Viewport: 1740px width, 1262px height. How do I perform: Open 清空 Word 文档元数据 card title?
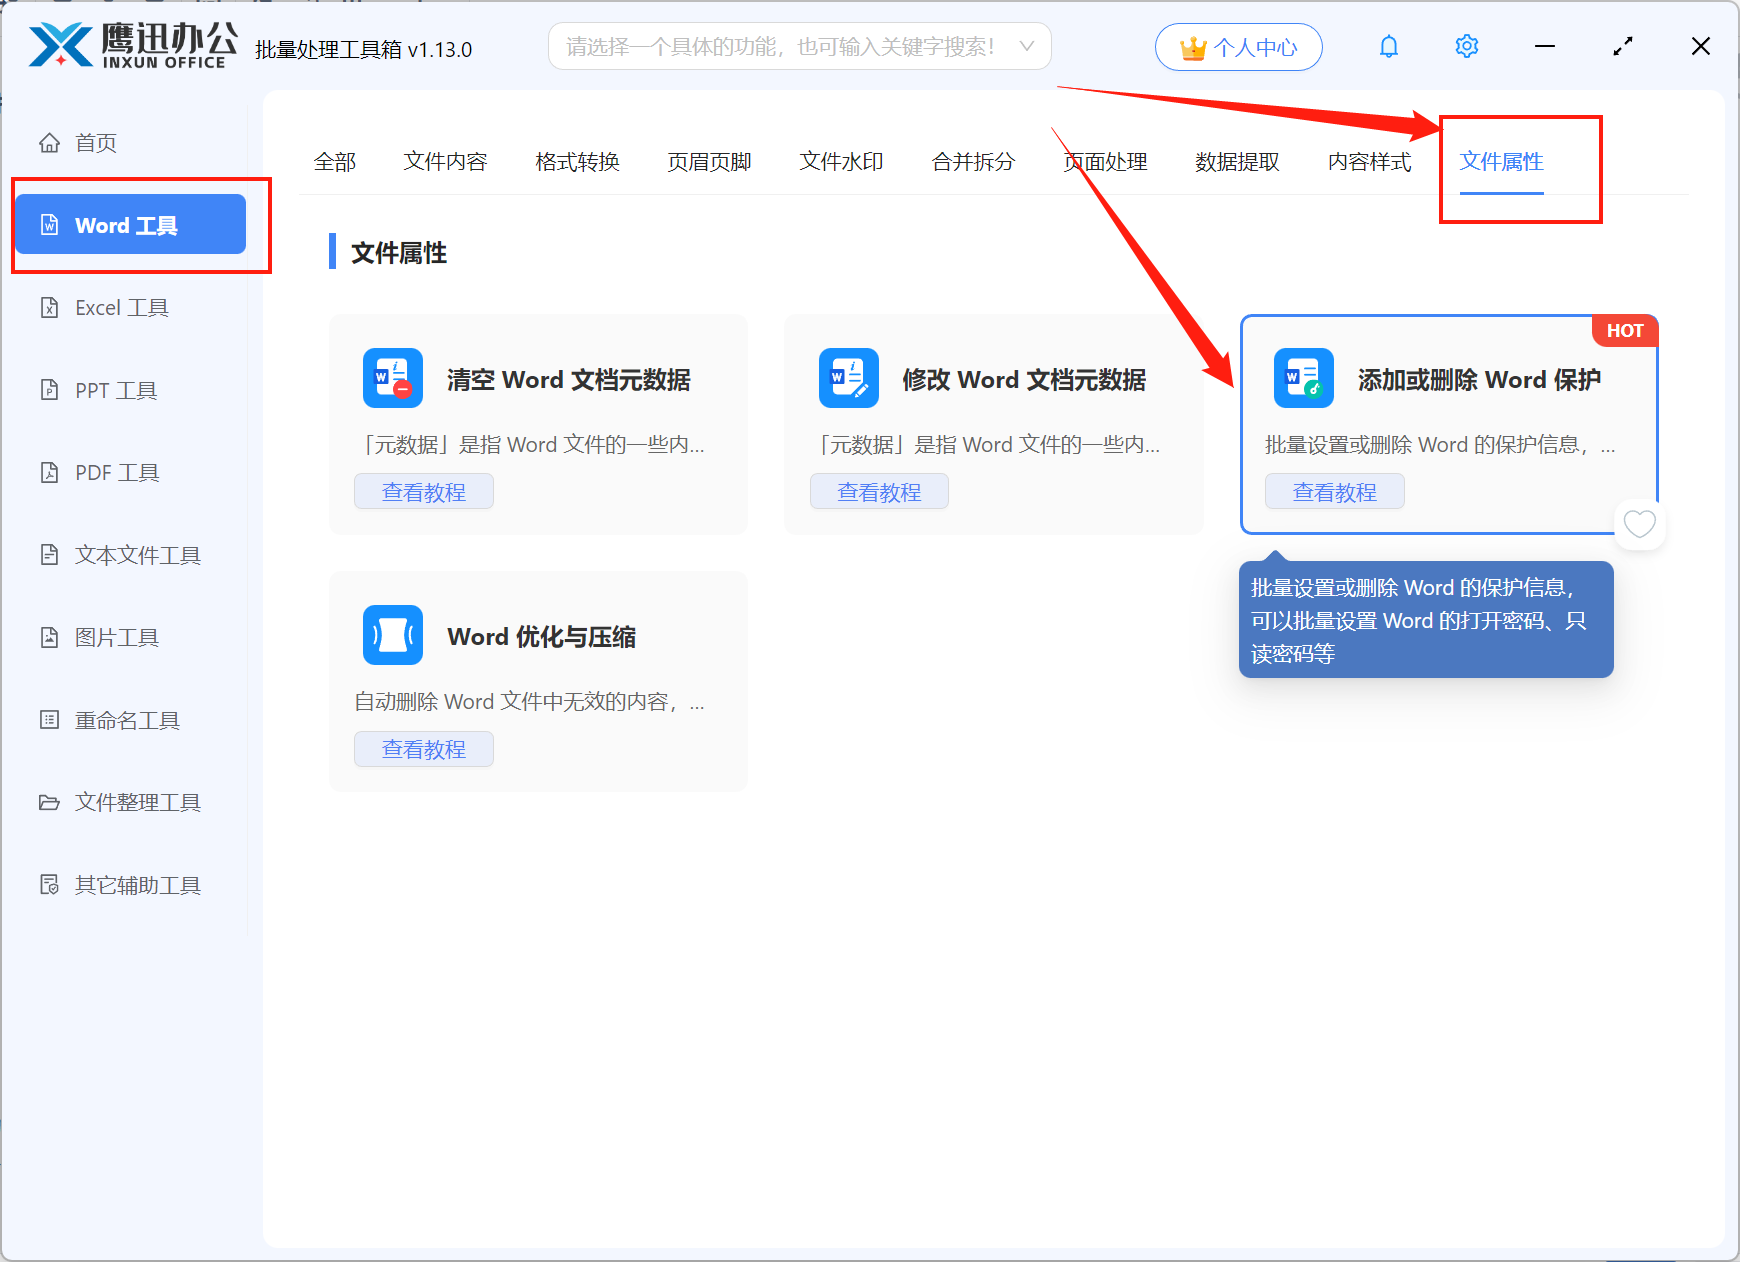[x=569, y=380]
